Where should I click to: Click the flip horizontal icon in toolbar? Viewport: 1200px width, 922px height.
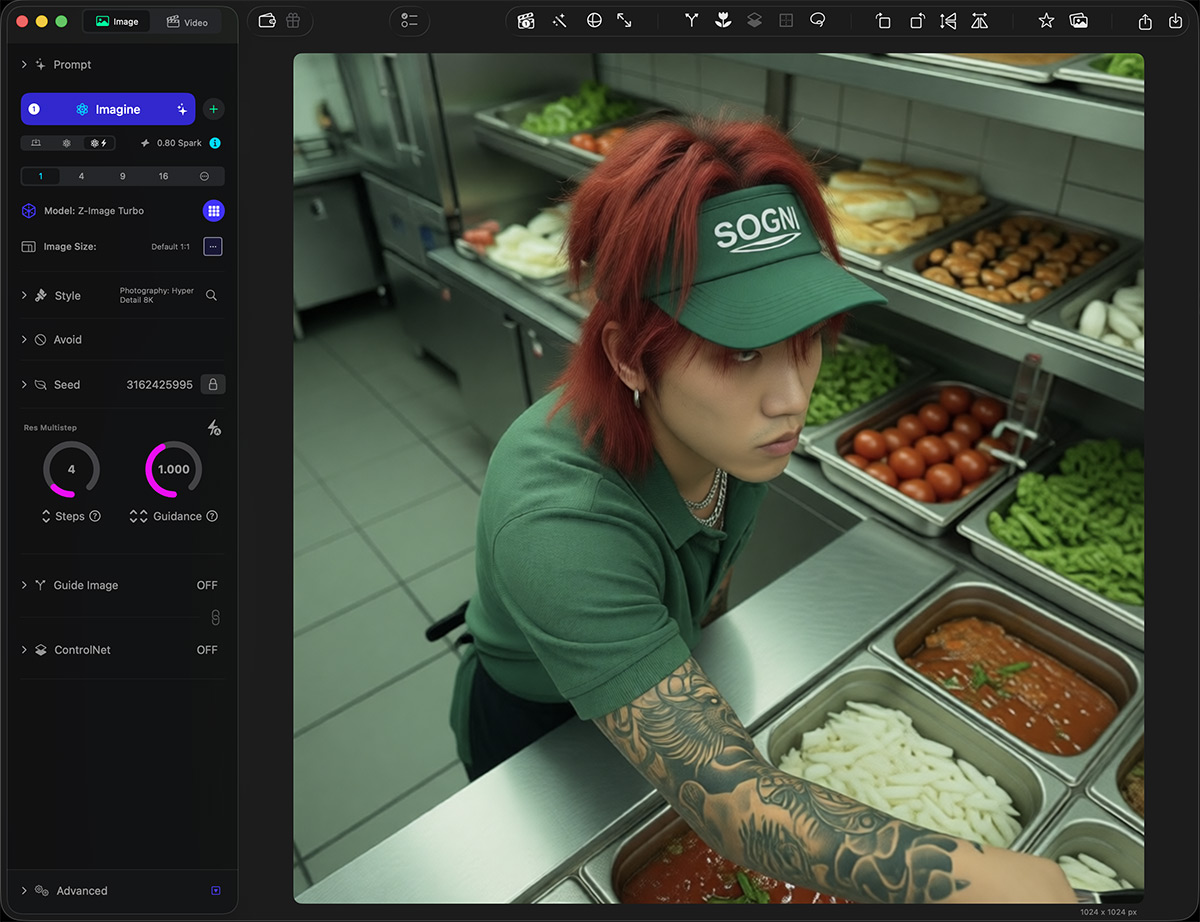[x=948, y=21]
